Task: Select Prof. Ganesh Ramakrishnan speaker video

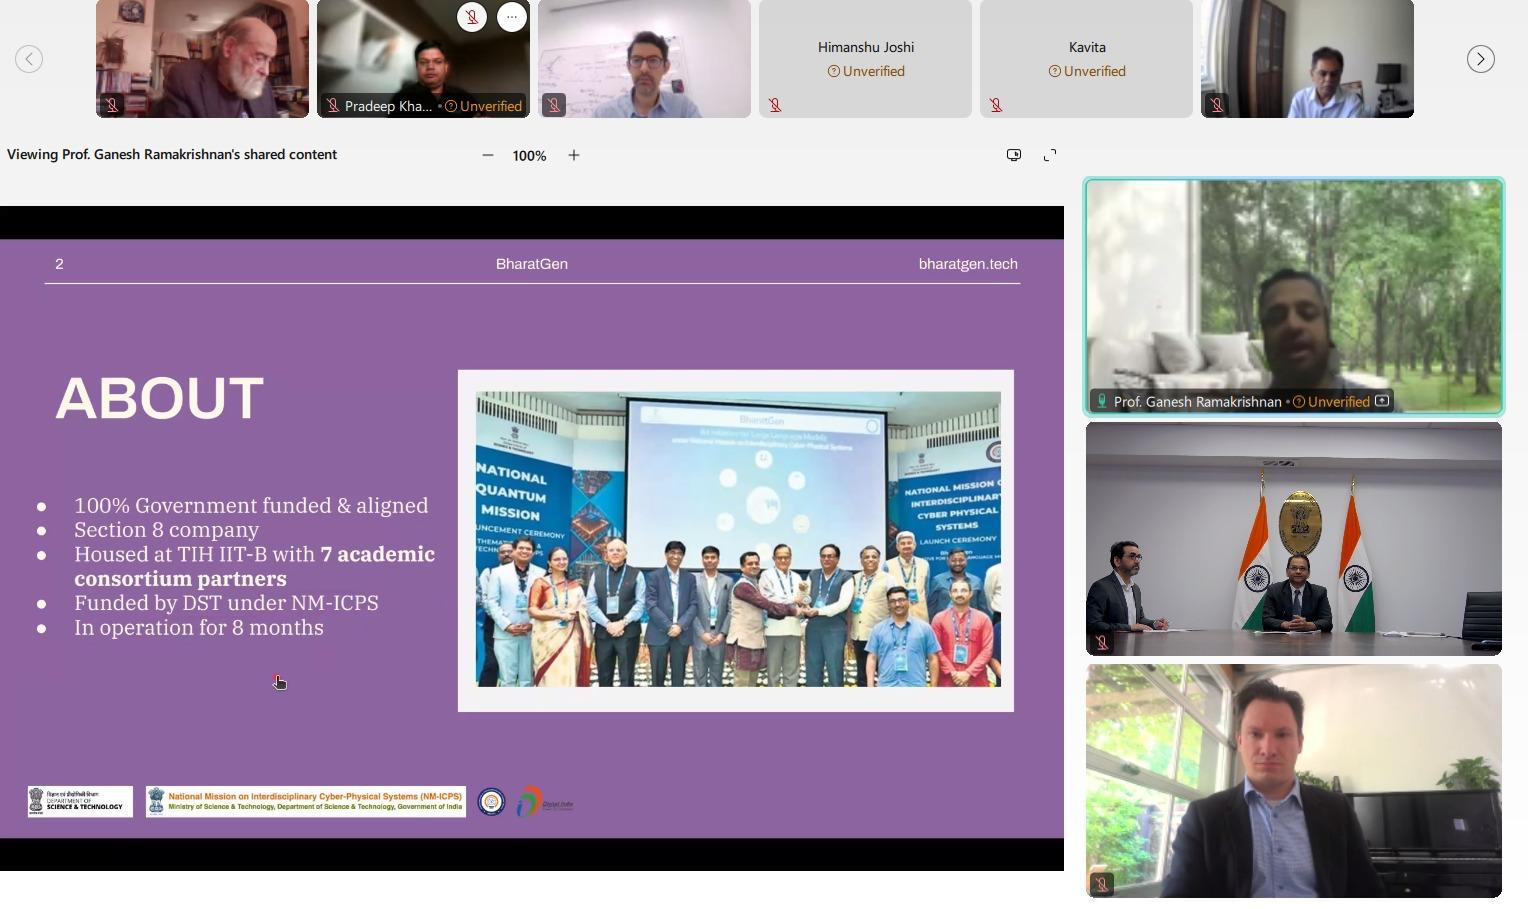Action: coord(1294,297)
